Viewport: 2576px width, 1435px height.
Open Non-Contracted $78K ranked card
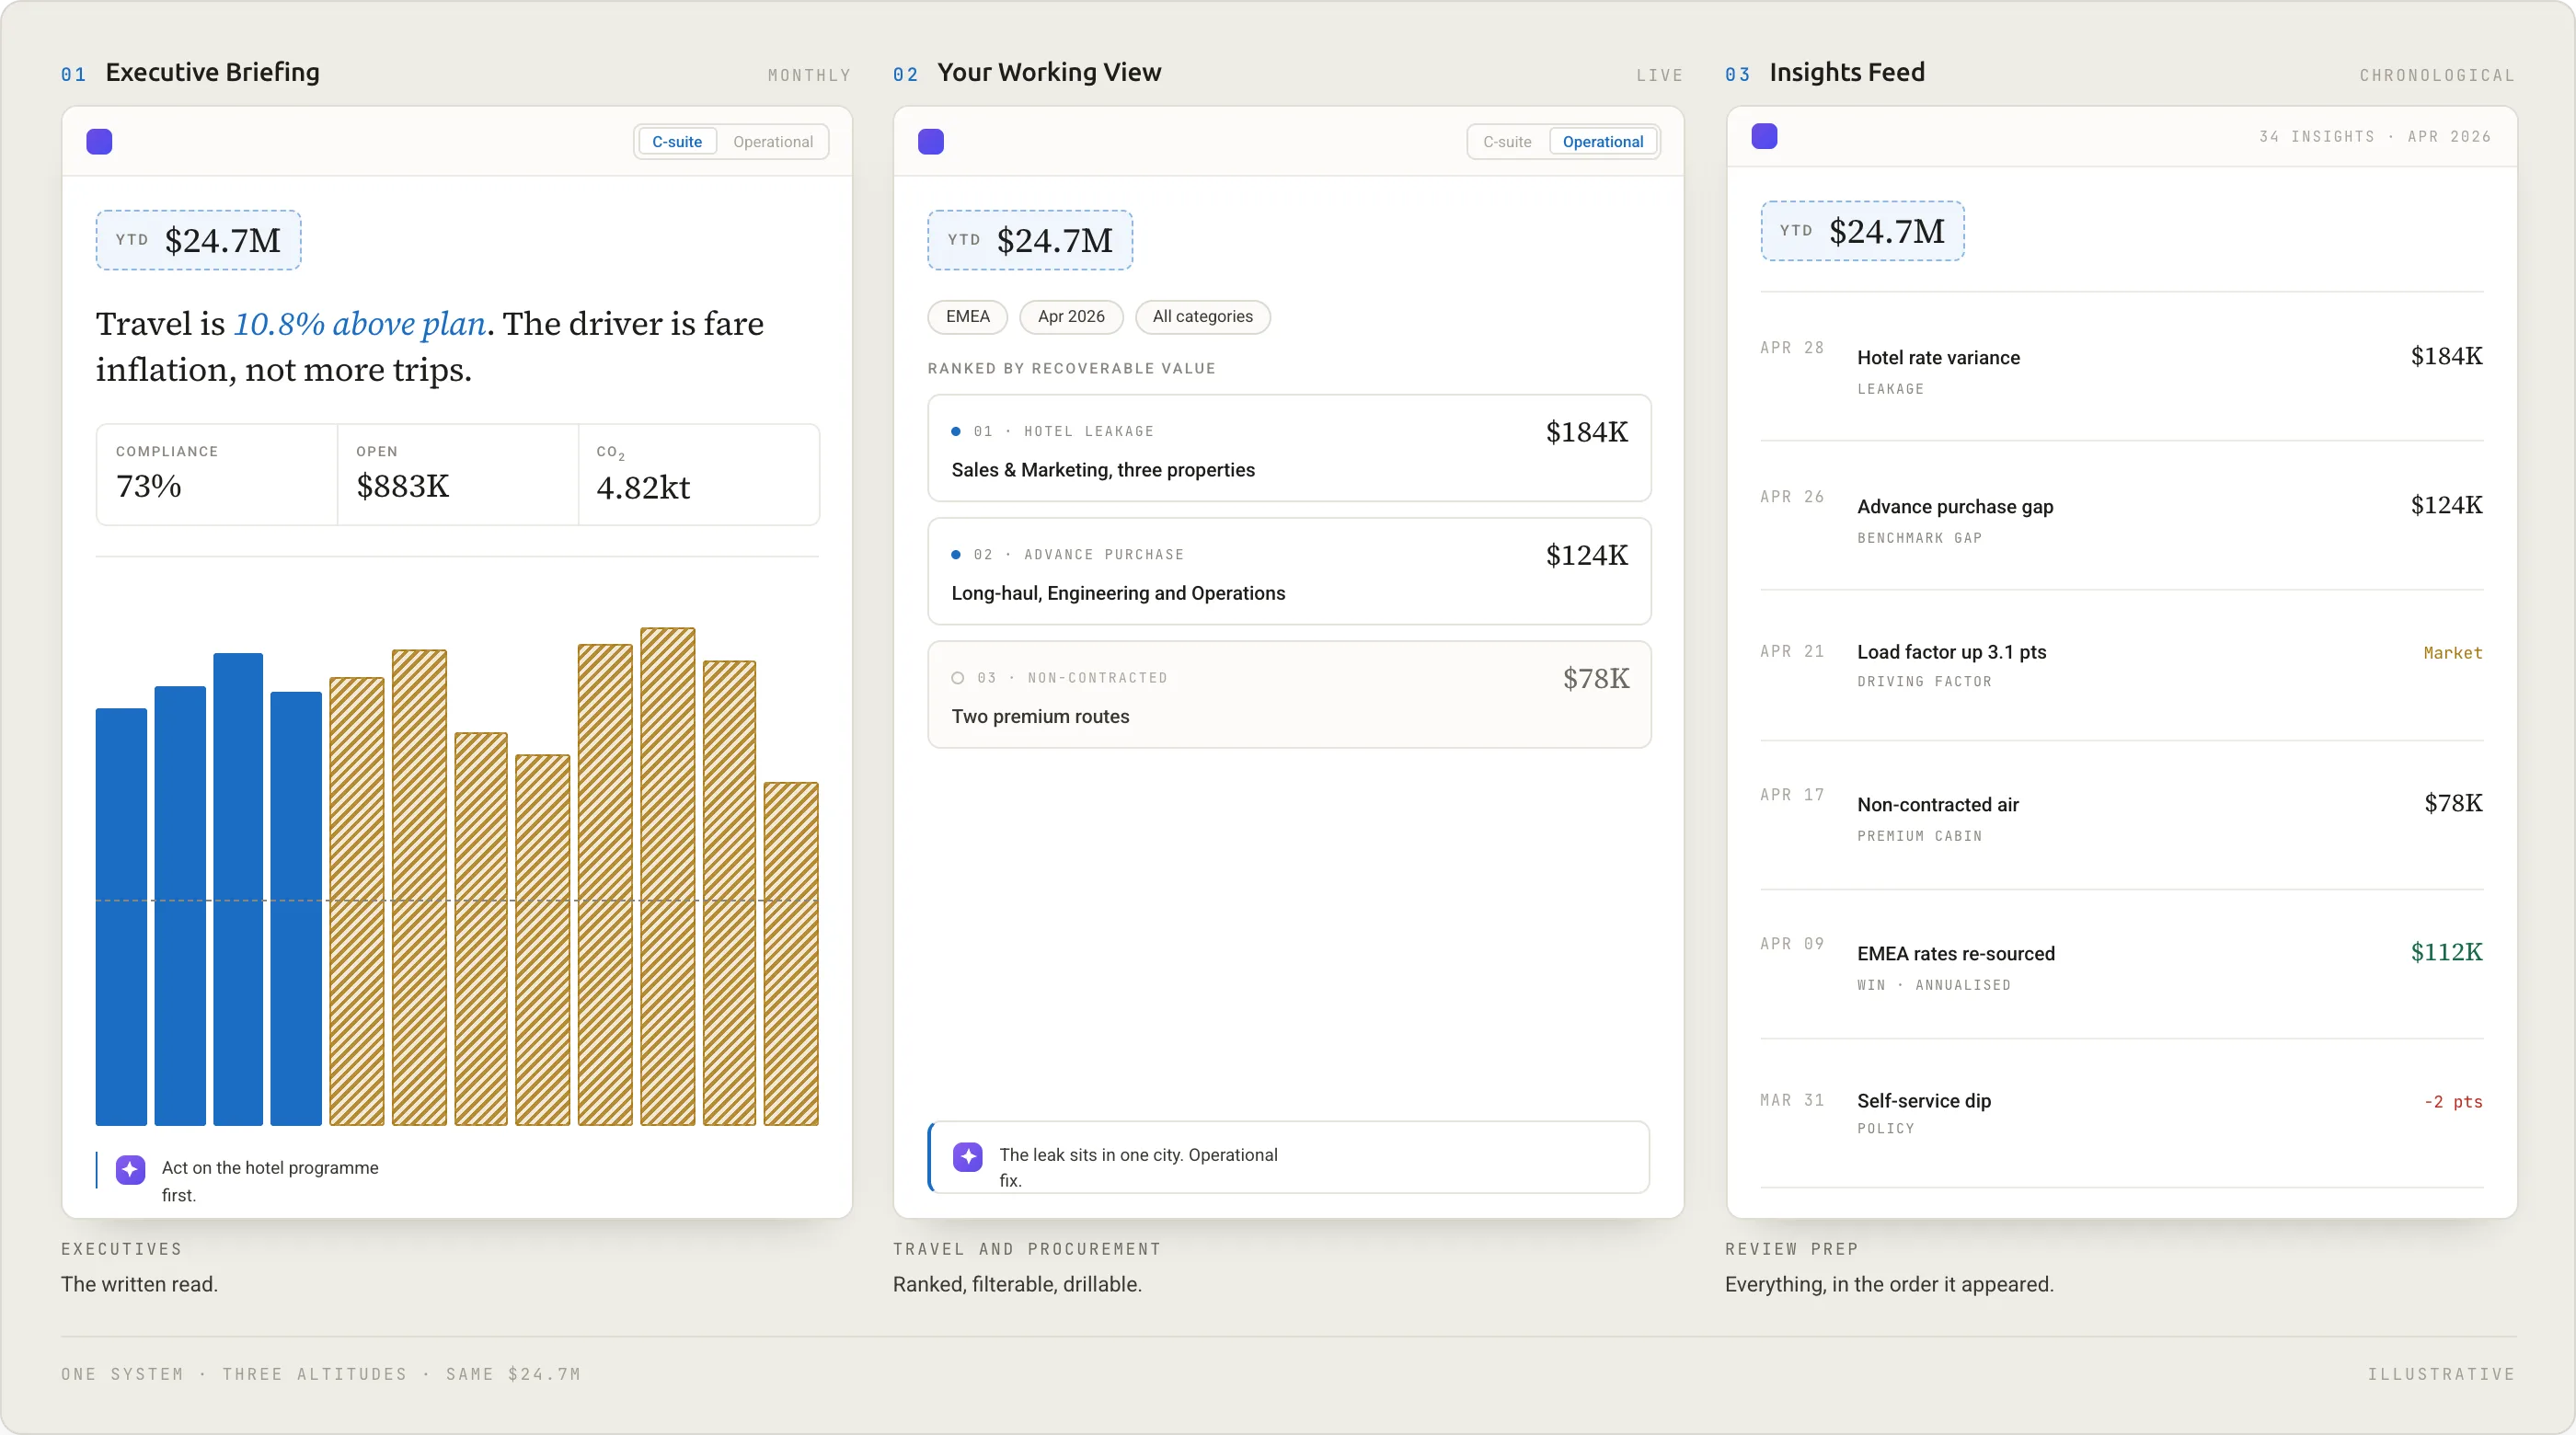coord(1289,695)
